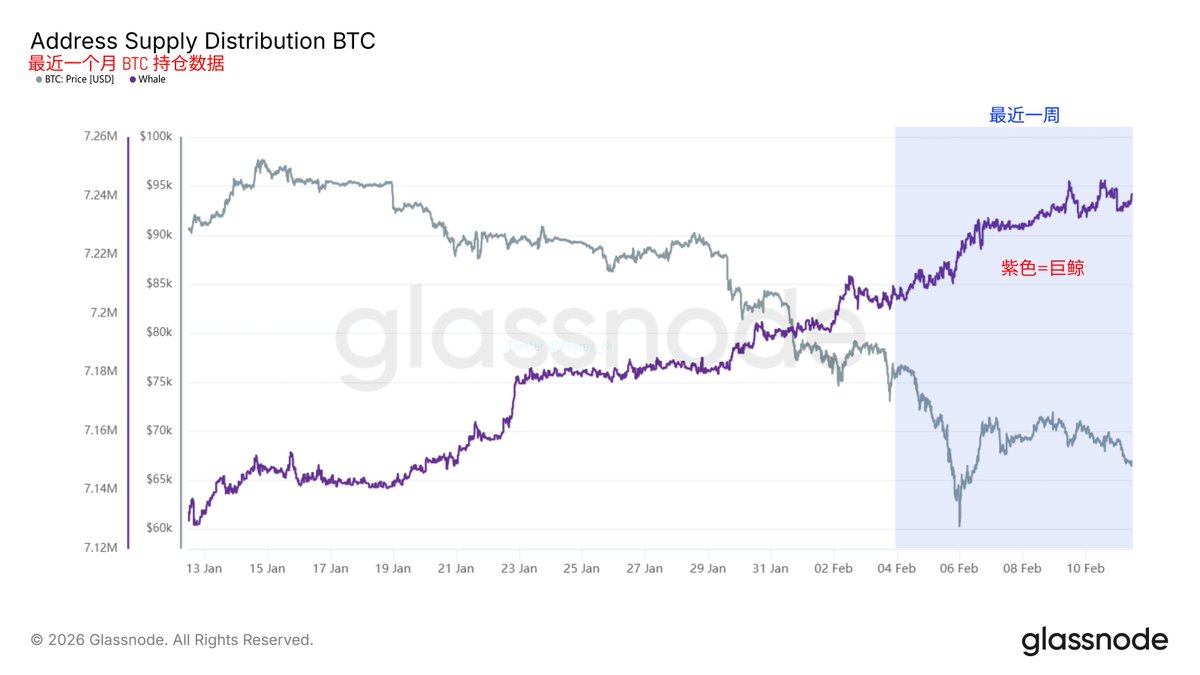Image resolution: width=1200 pixels, height=675 pixels.
Task: Click the purple Whale legend dot
Action: tap(132, 80)
